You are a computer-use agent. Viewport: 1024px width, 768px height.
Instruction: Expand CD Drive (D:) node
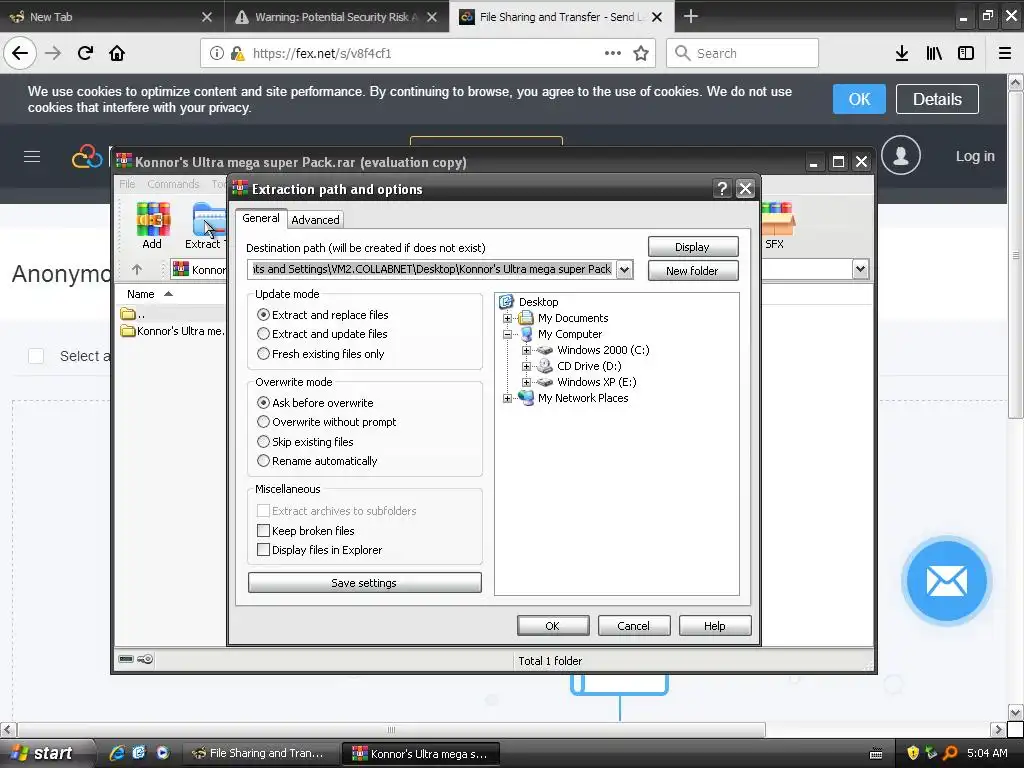pyautogui.click(x=526, y=366)
